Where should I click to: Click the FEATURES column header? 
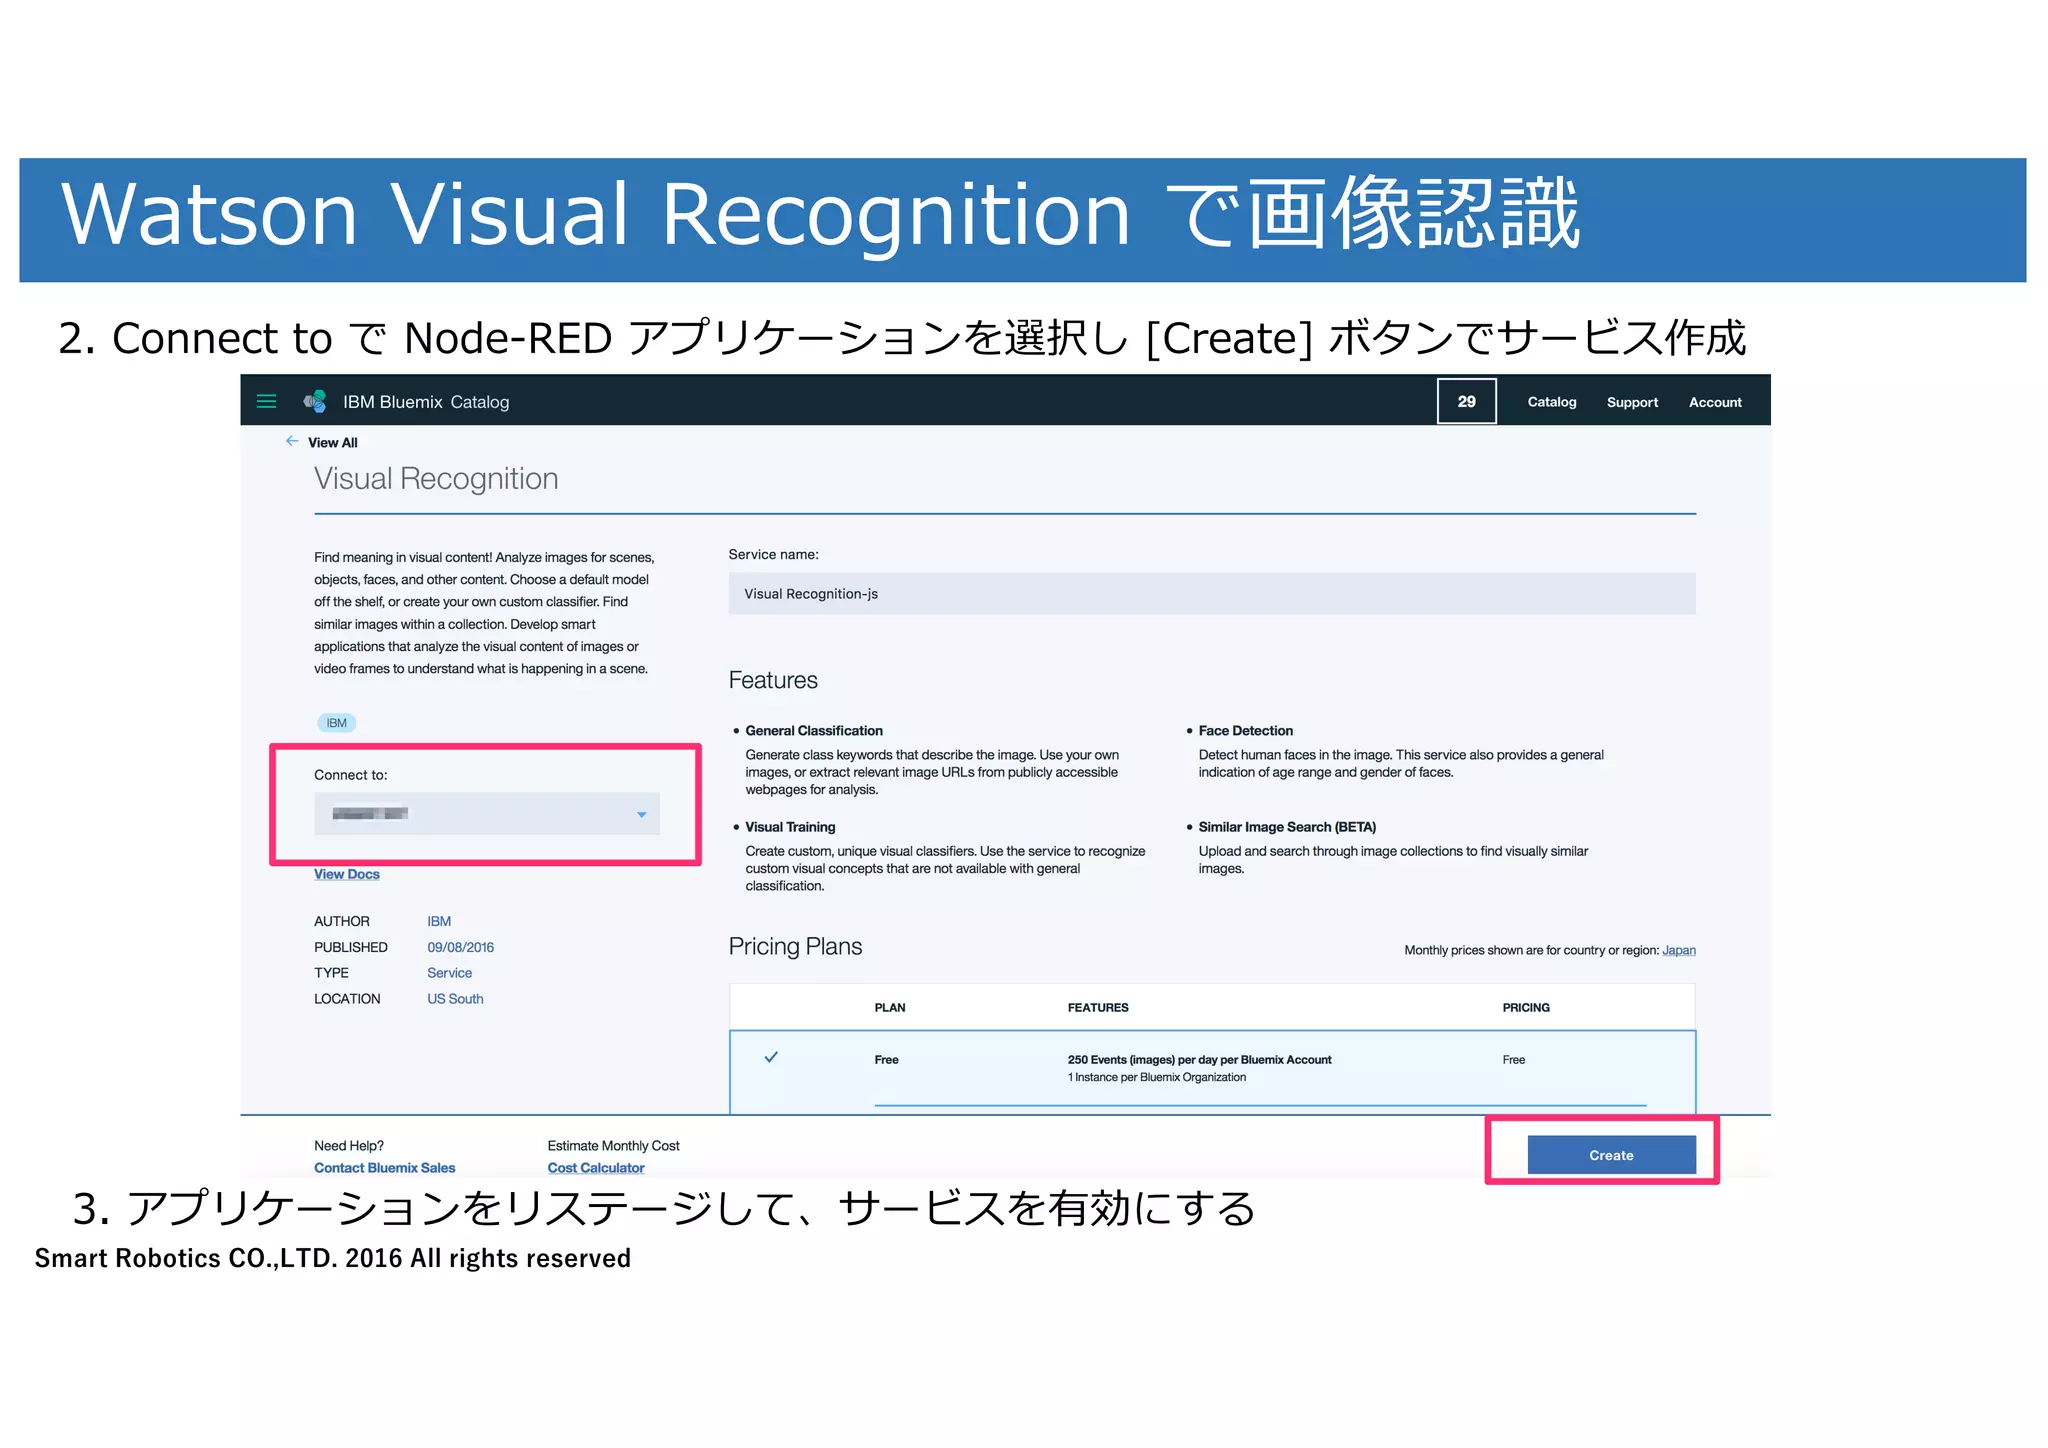[1098, 1008]
